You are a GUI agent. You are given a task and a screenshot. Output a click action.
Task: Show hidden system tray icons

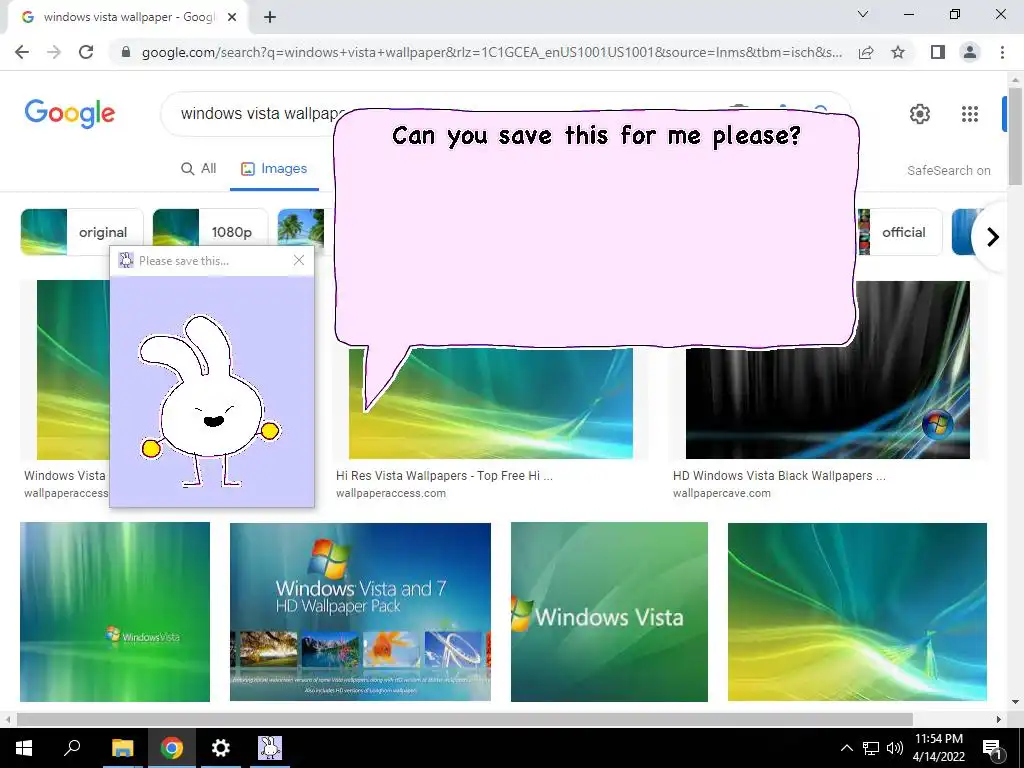click(846, 748)
